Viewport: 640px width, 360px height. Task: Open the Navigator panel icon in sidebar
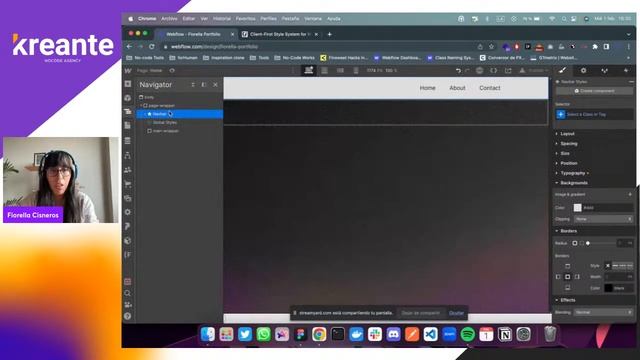tap(128, 111)
